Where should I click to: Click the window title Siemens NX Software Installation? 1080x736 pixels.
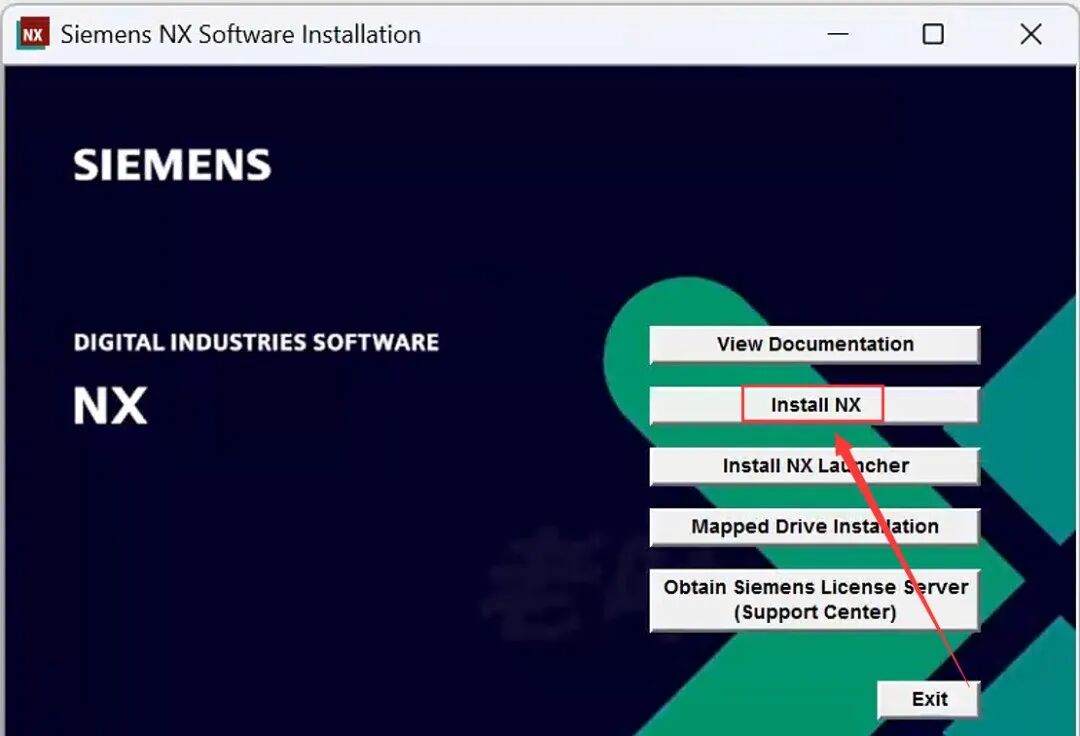tap(241, 34)
